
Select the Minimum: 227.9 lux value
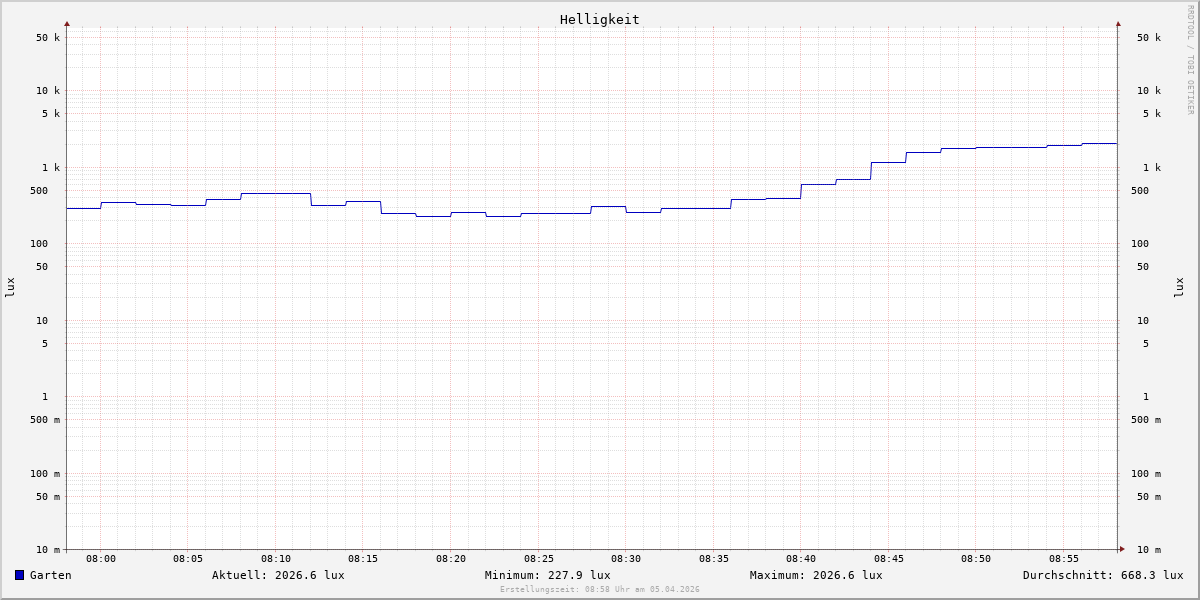tap(547, 575)
